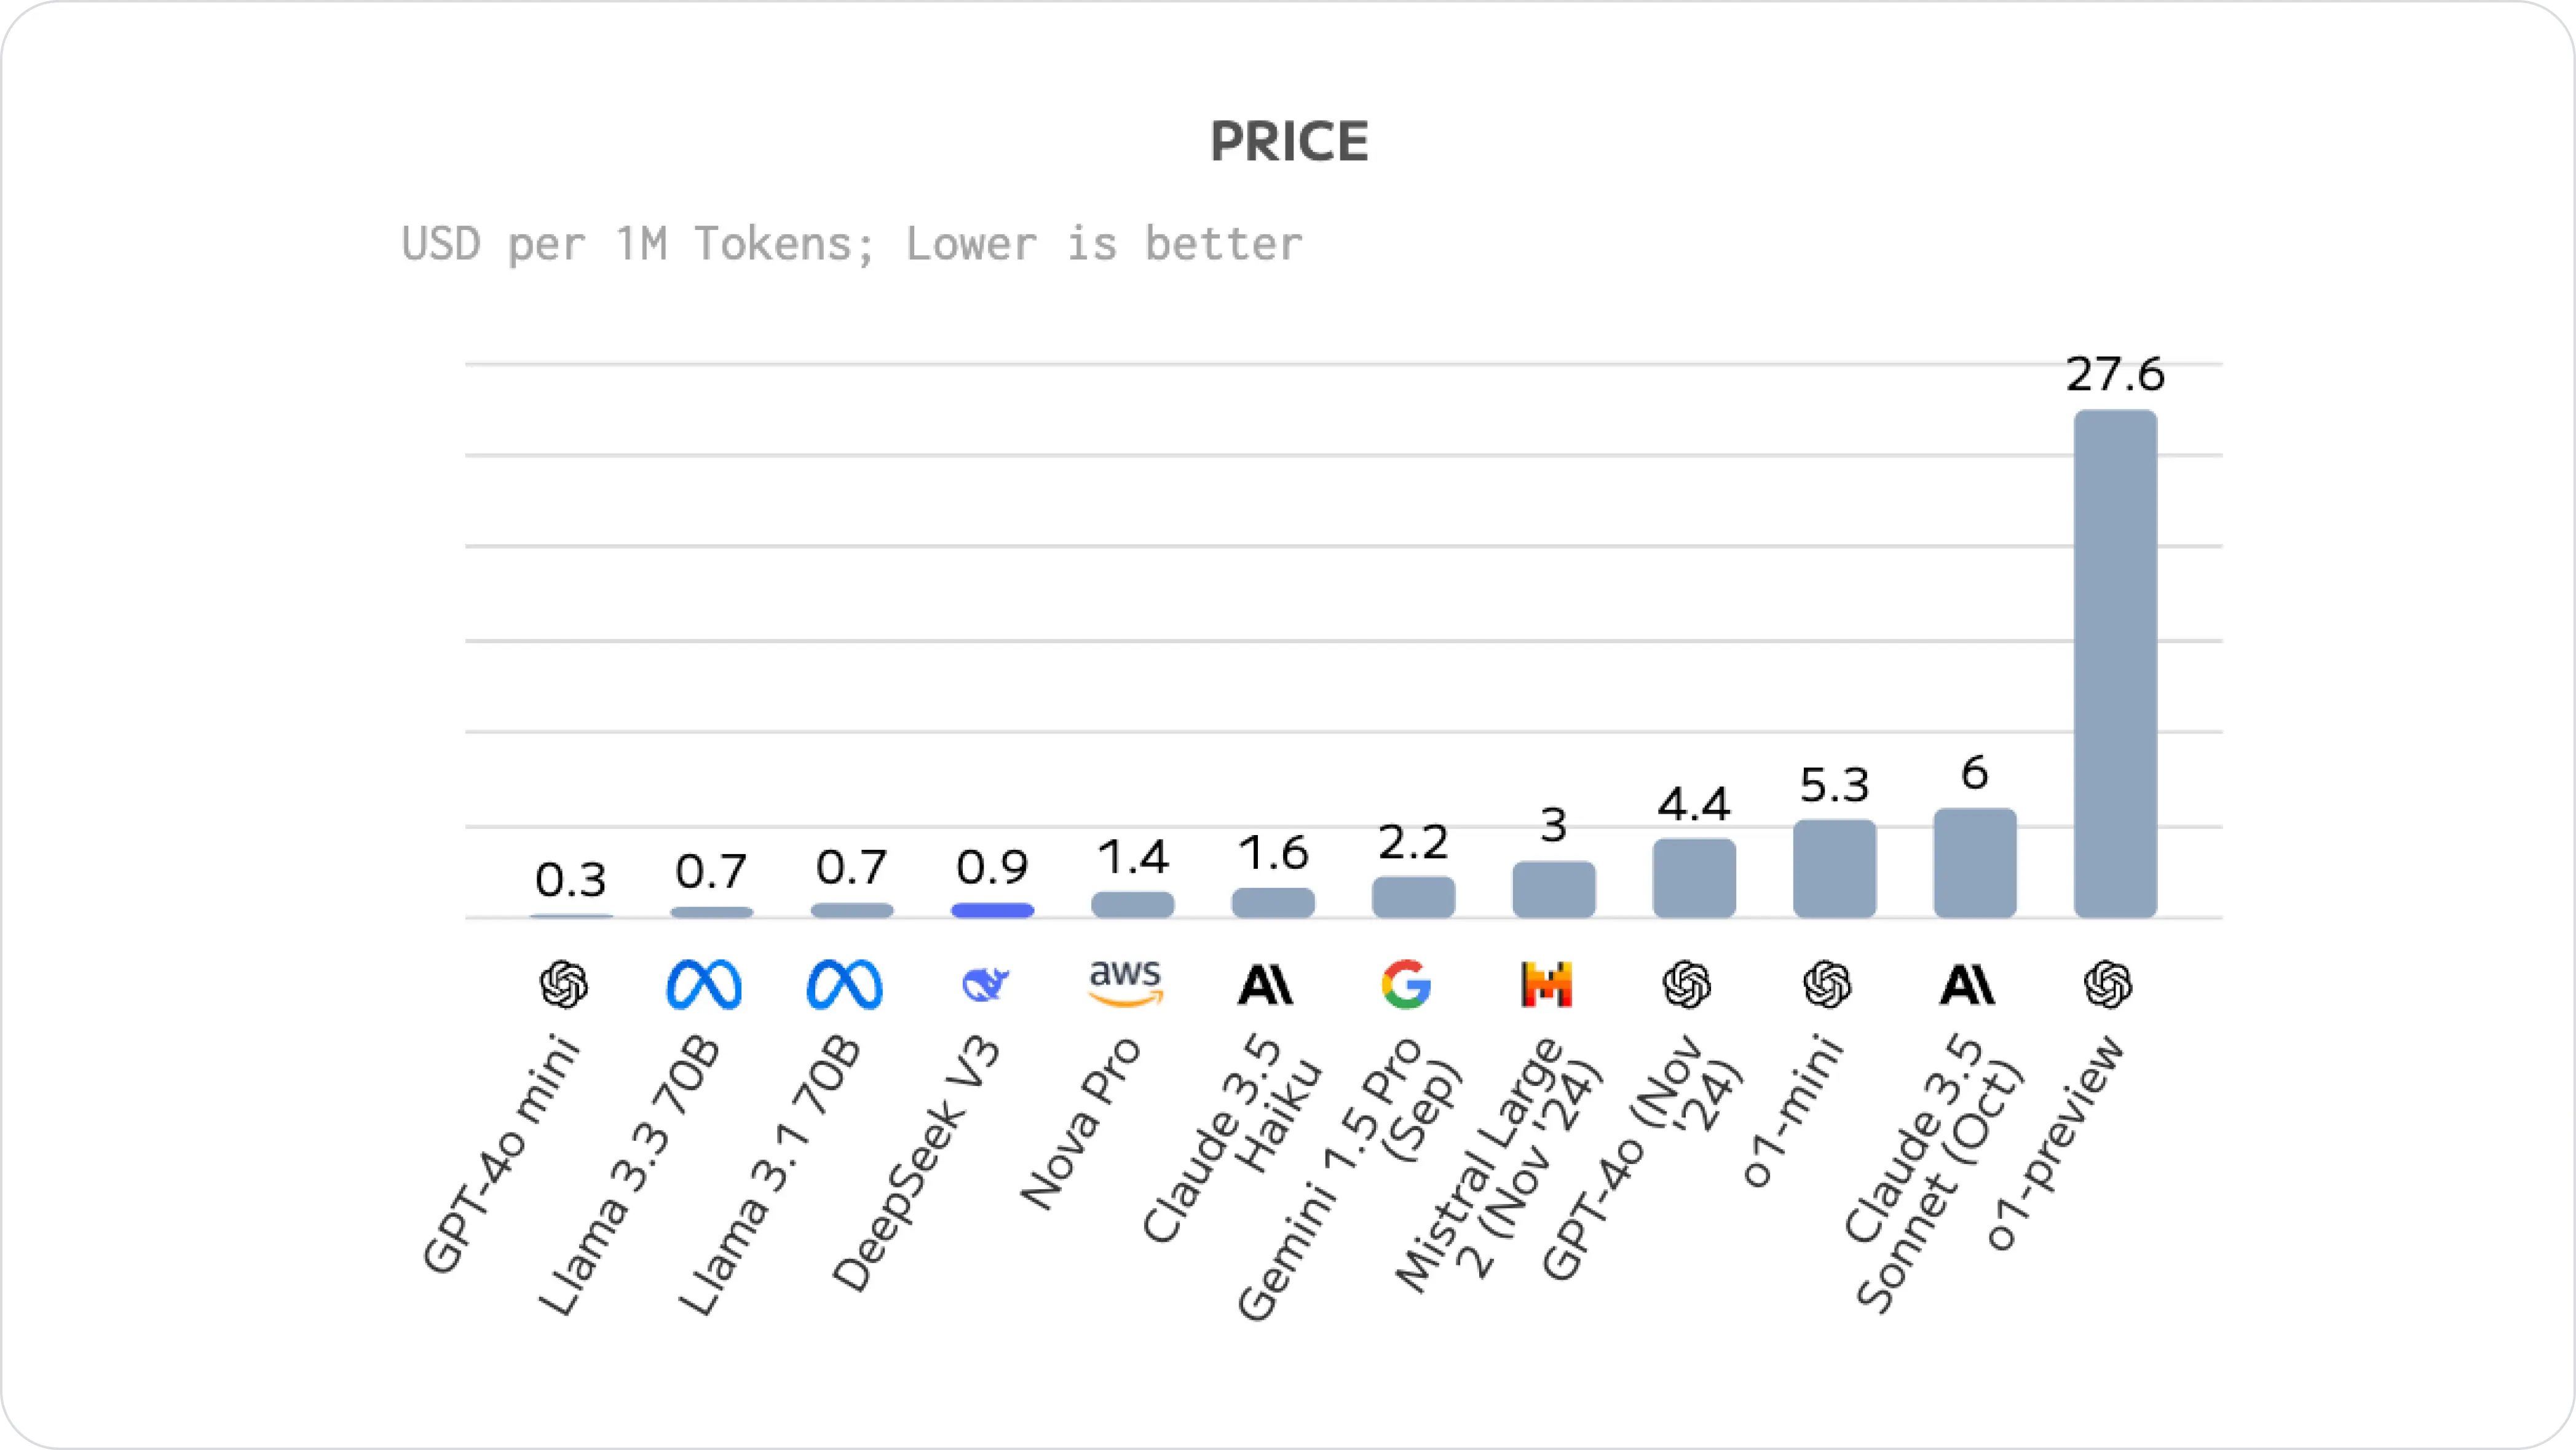Click the Meta logo above Llama 3.3 70B
The image size is (2576, 1450).
(704, 985)
